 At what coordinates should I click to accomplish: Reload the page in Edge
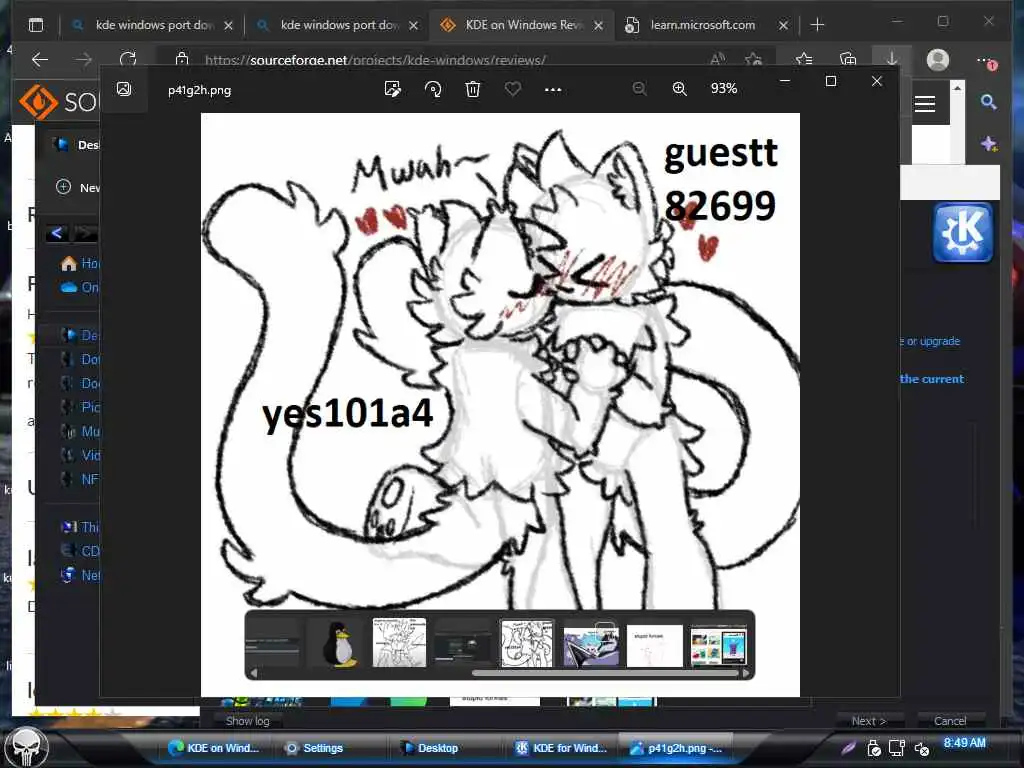tap(128, 59)
